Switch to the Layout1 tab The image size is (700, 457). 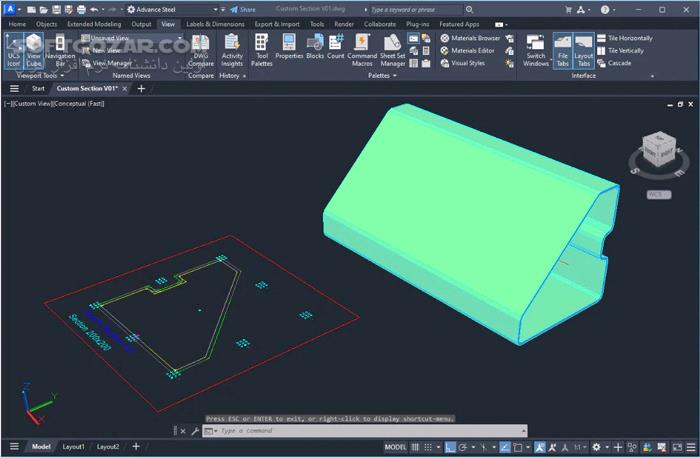pyautogui.click(x=75, y=447)
